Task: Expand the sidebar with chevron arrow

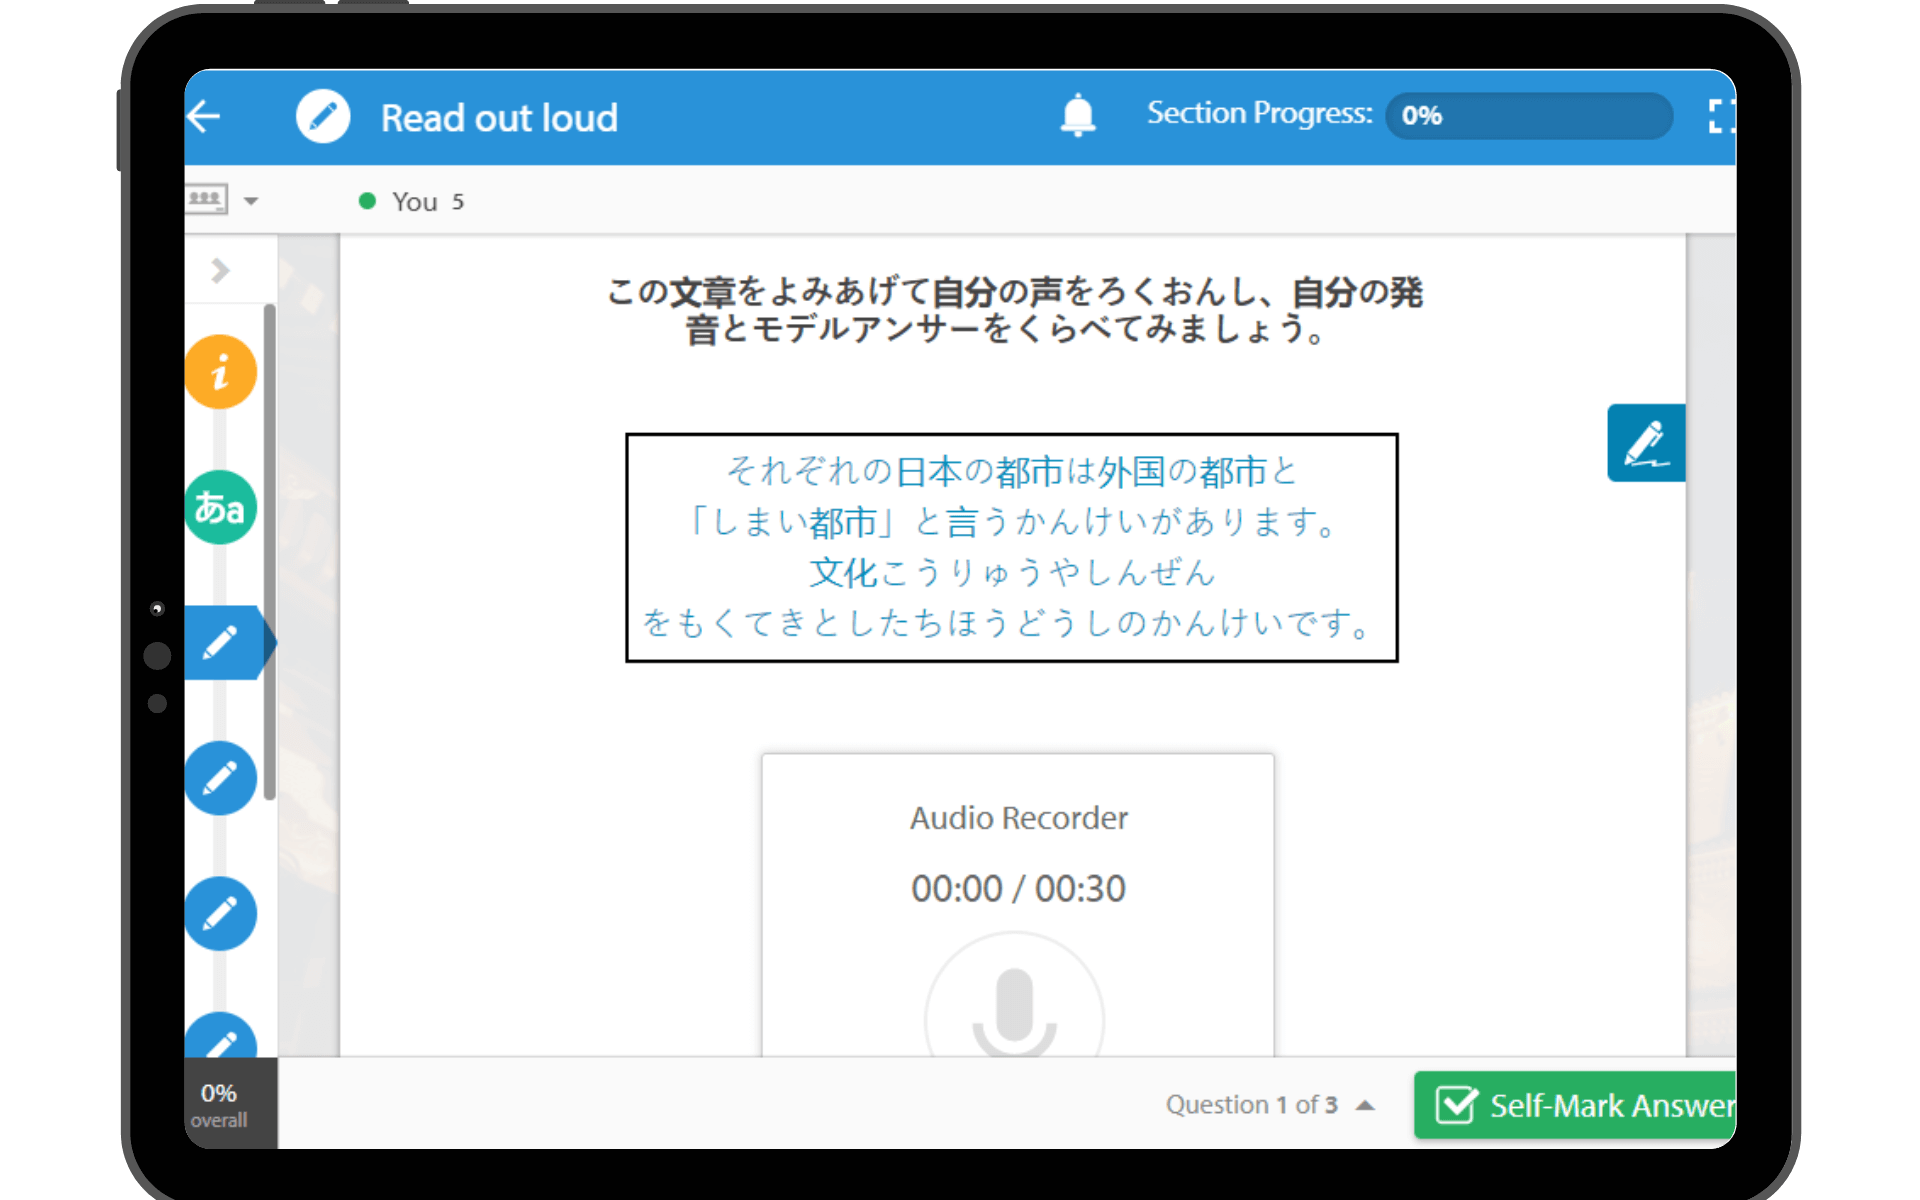Action: click(221, 271)
